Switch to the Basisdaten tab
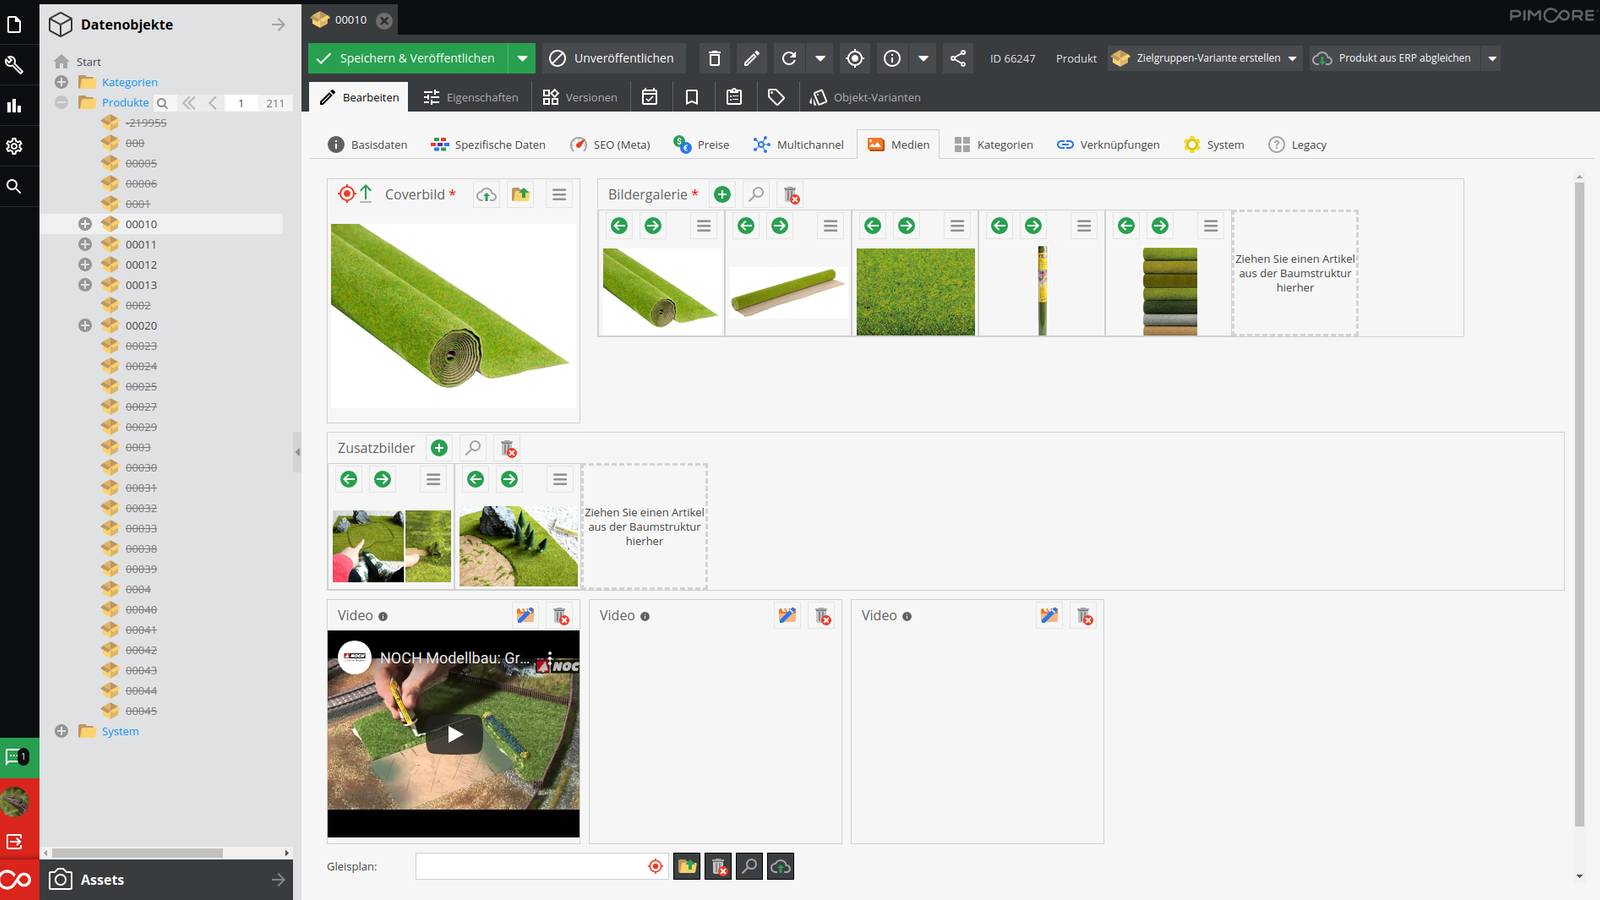 (x=368, y=144)
